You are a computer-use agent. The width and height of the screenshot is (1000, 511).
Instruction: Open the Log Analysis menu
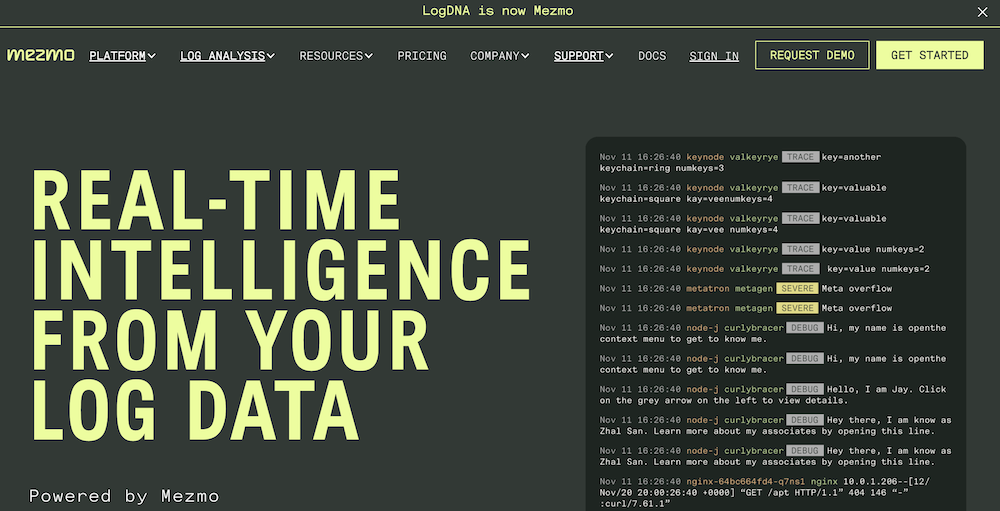(x=223, y=56)
